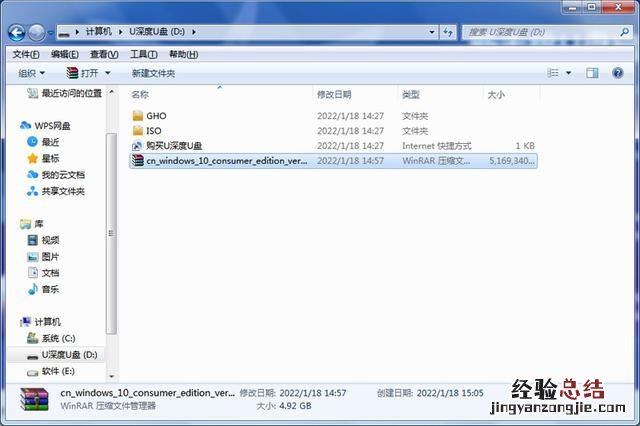Open the 查看(V) menu
640x426 pixels.
click(x=104, y=54)
